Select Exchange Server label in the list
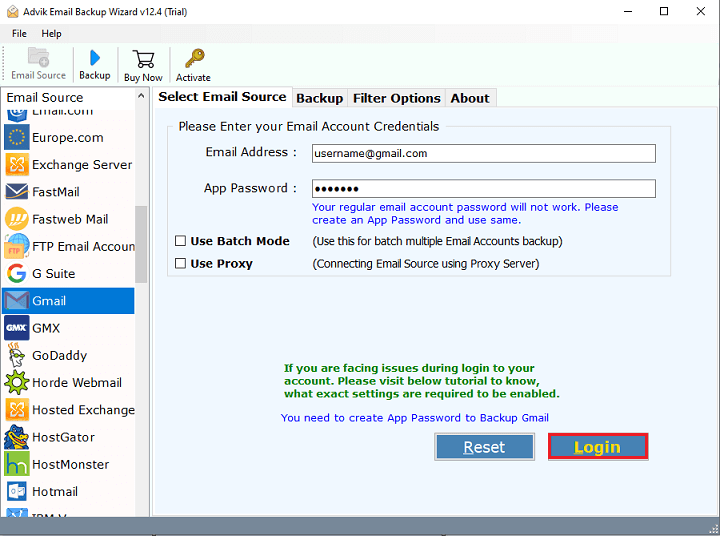 82,165
